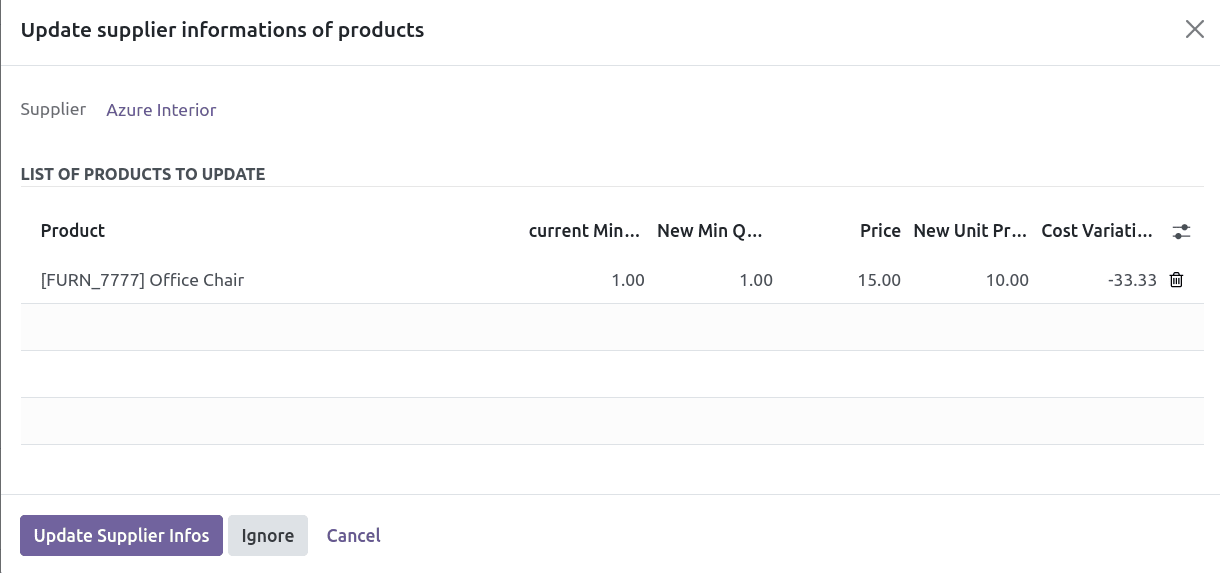Sort by New Min Quantity column header

coord(710,231)
